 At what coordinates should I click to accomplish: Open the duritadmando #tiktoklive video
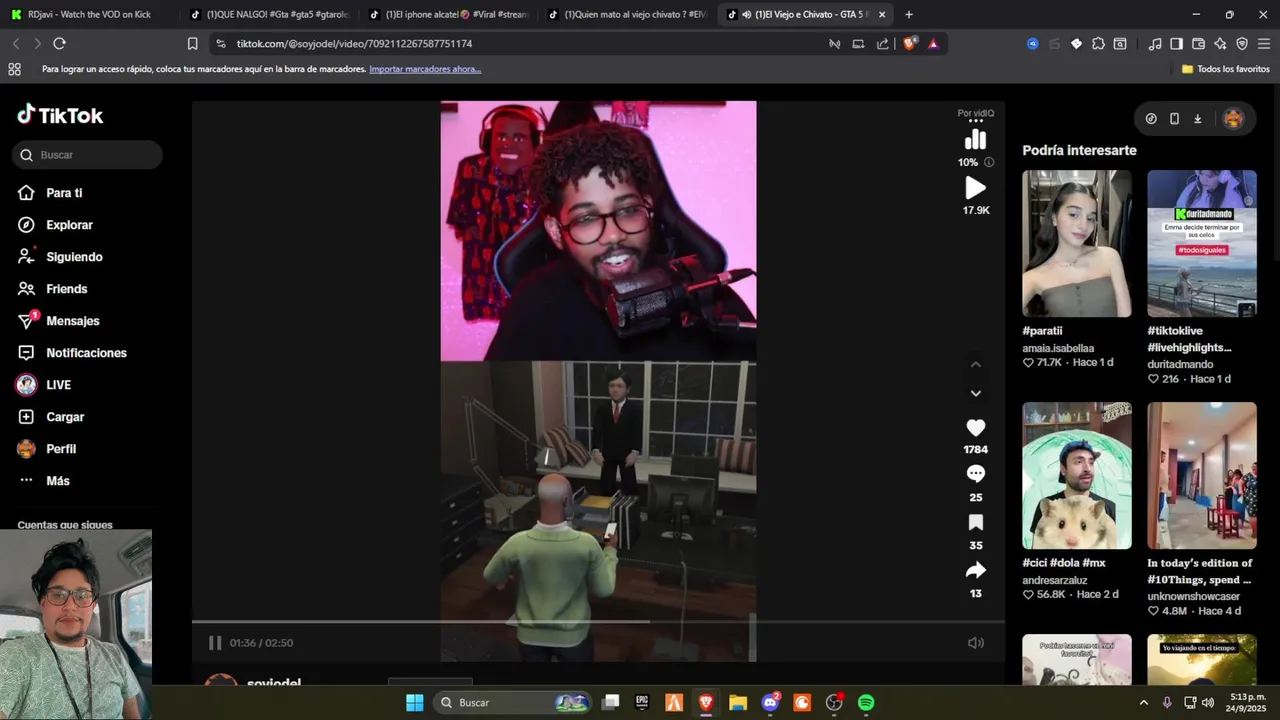coord(1202,243)
